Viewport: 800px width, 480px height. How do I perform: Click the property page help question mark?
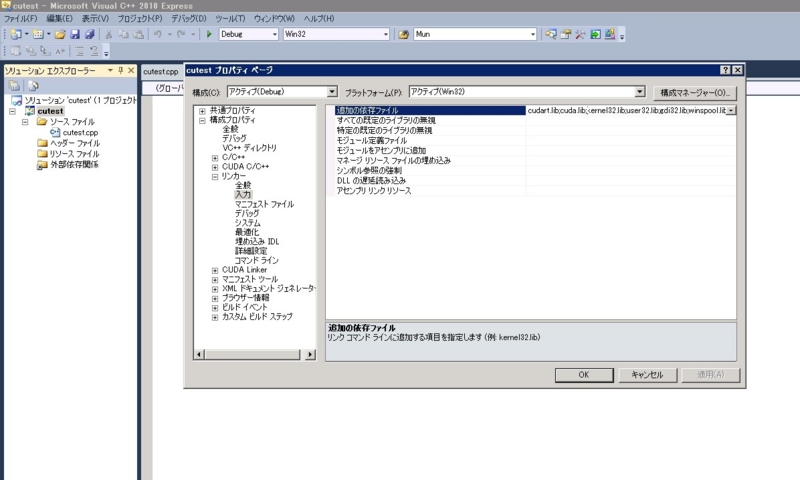[726, 70]
